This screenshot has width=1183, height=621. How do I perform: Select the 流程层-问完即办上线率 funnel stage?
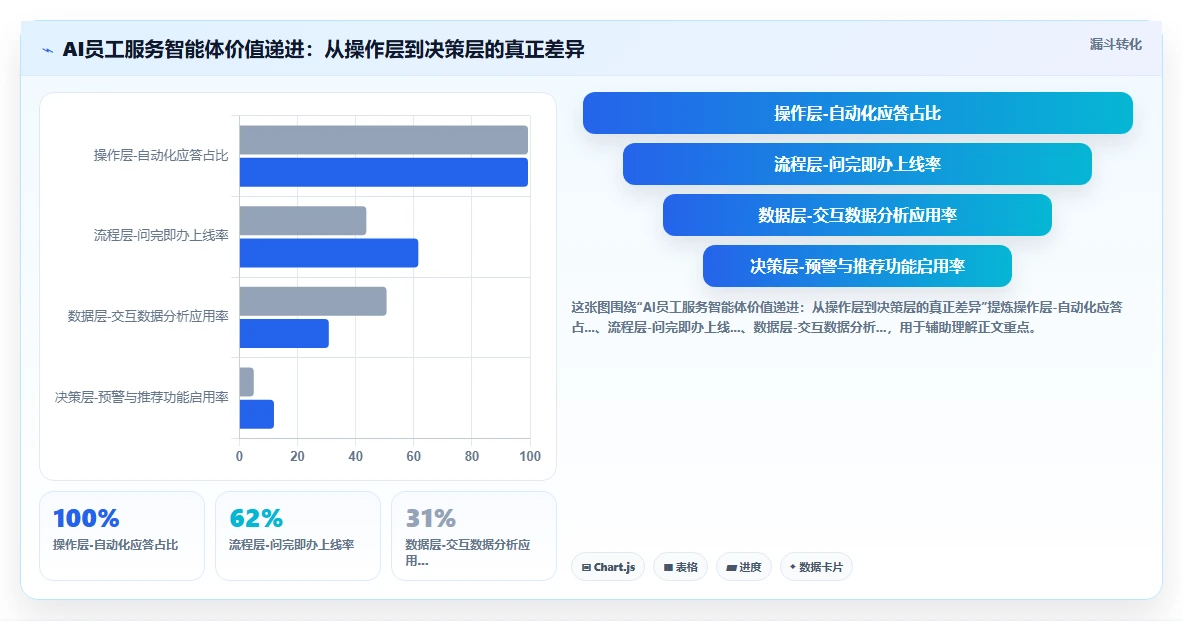[x=857, y=164]
